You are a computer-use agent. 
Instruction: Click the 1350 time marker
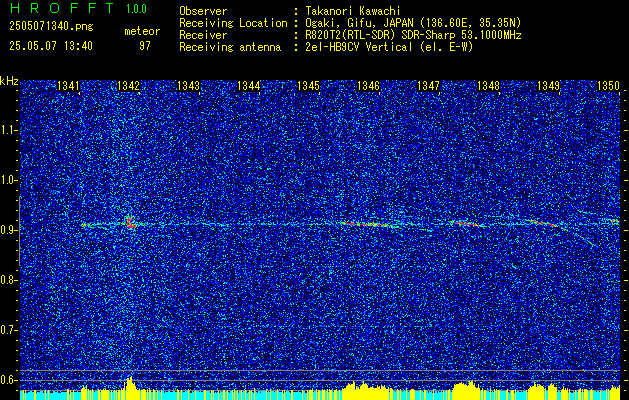[x=608, y=86]
